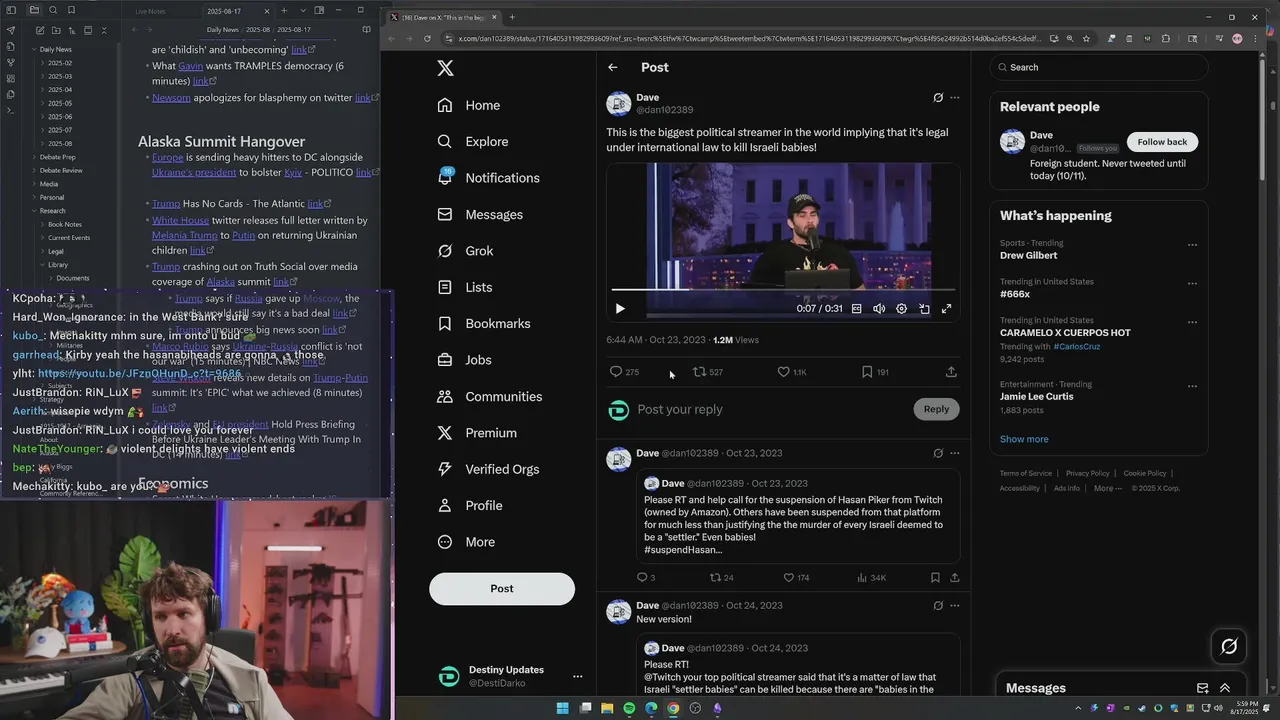
Task: Collapse Daily News folder in Obsidian
Action: [54, 49]
